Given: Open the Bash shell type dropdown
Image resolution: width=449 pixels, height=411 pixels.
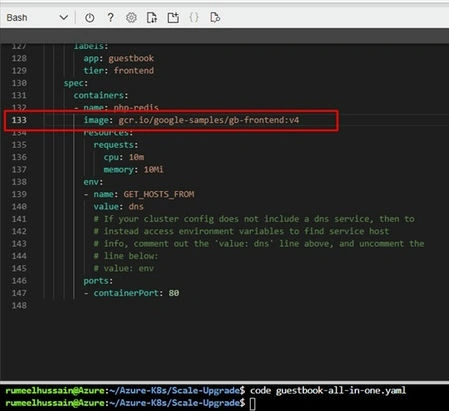Looking at the screenshot, I should click(x=37, y=17).
